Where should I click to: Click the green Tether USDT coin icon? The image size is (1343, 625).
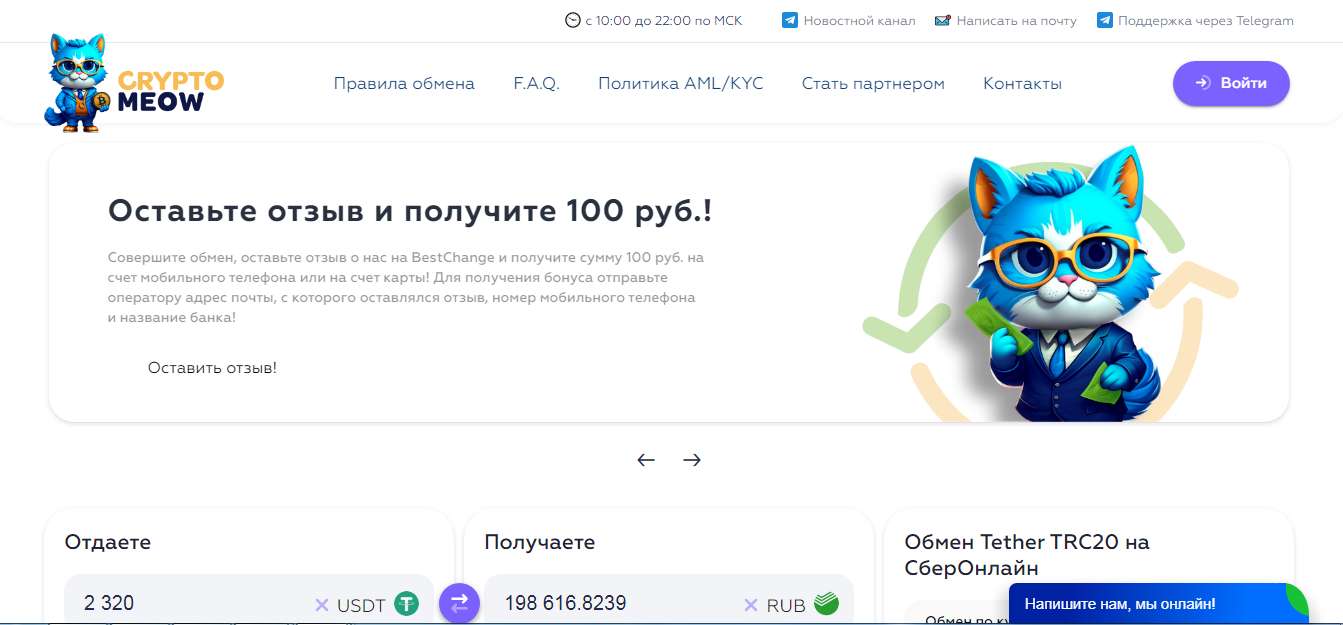coord(405,603)
